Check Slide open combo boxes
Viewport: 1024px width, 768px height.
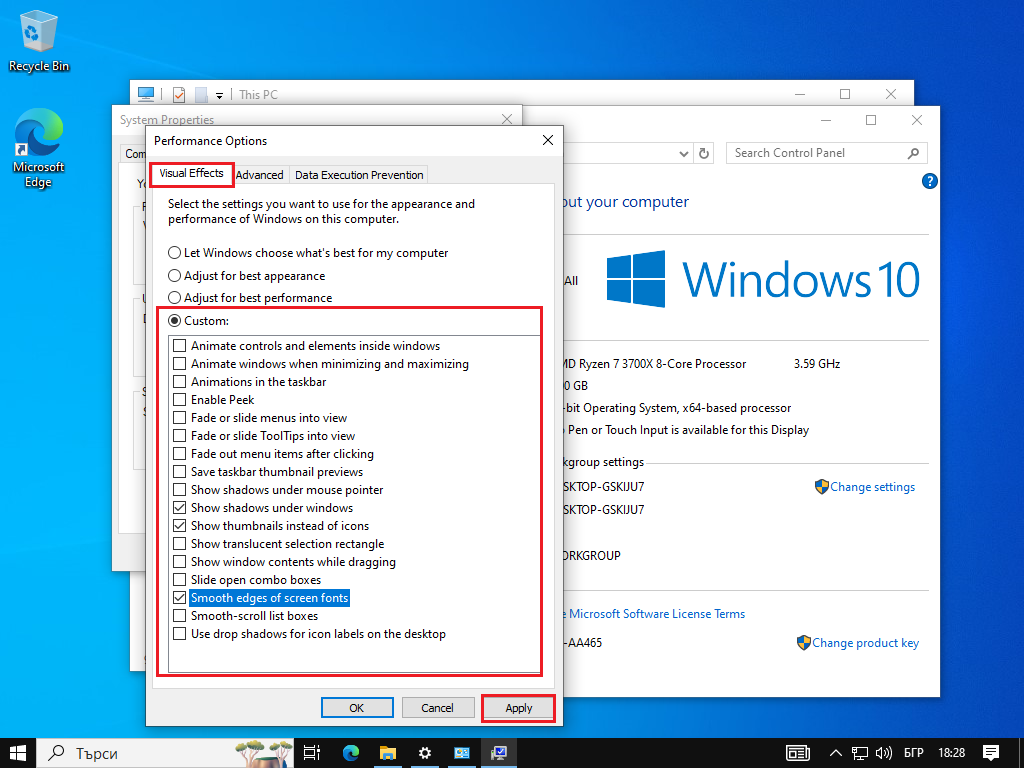pos(180,580)
